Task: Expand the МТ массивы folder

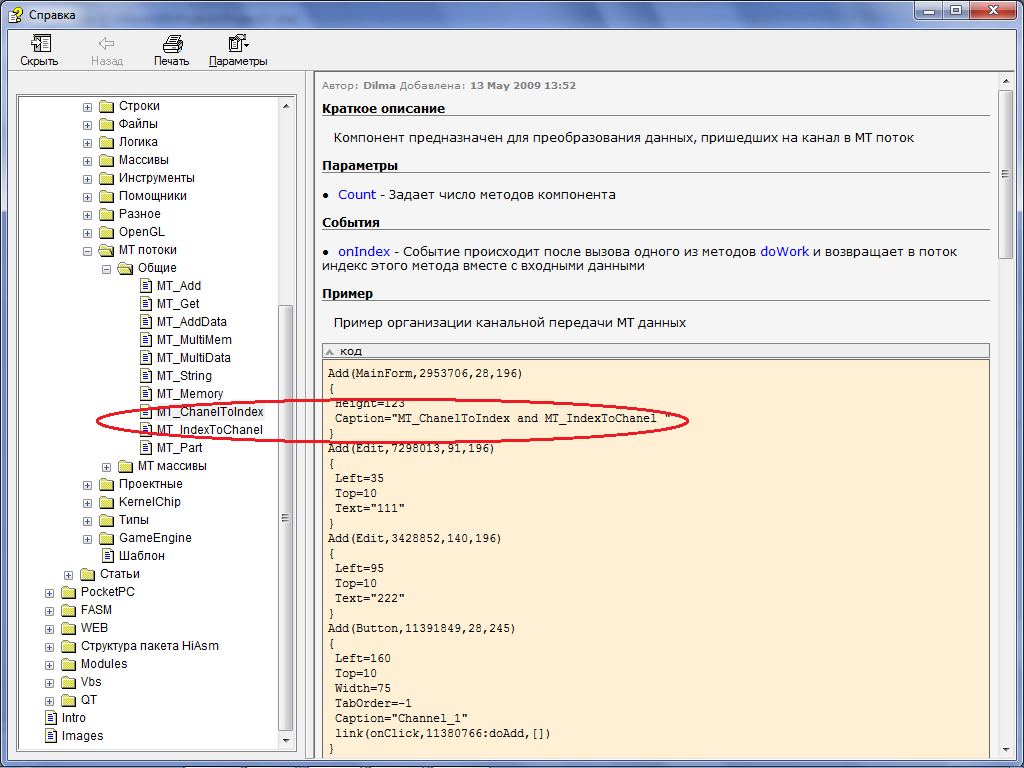Action: [107, 466]
